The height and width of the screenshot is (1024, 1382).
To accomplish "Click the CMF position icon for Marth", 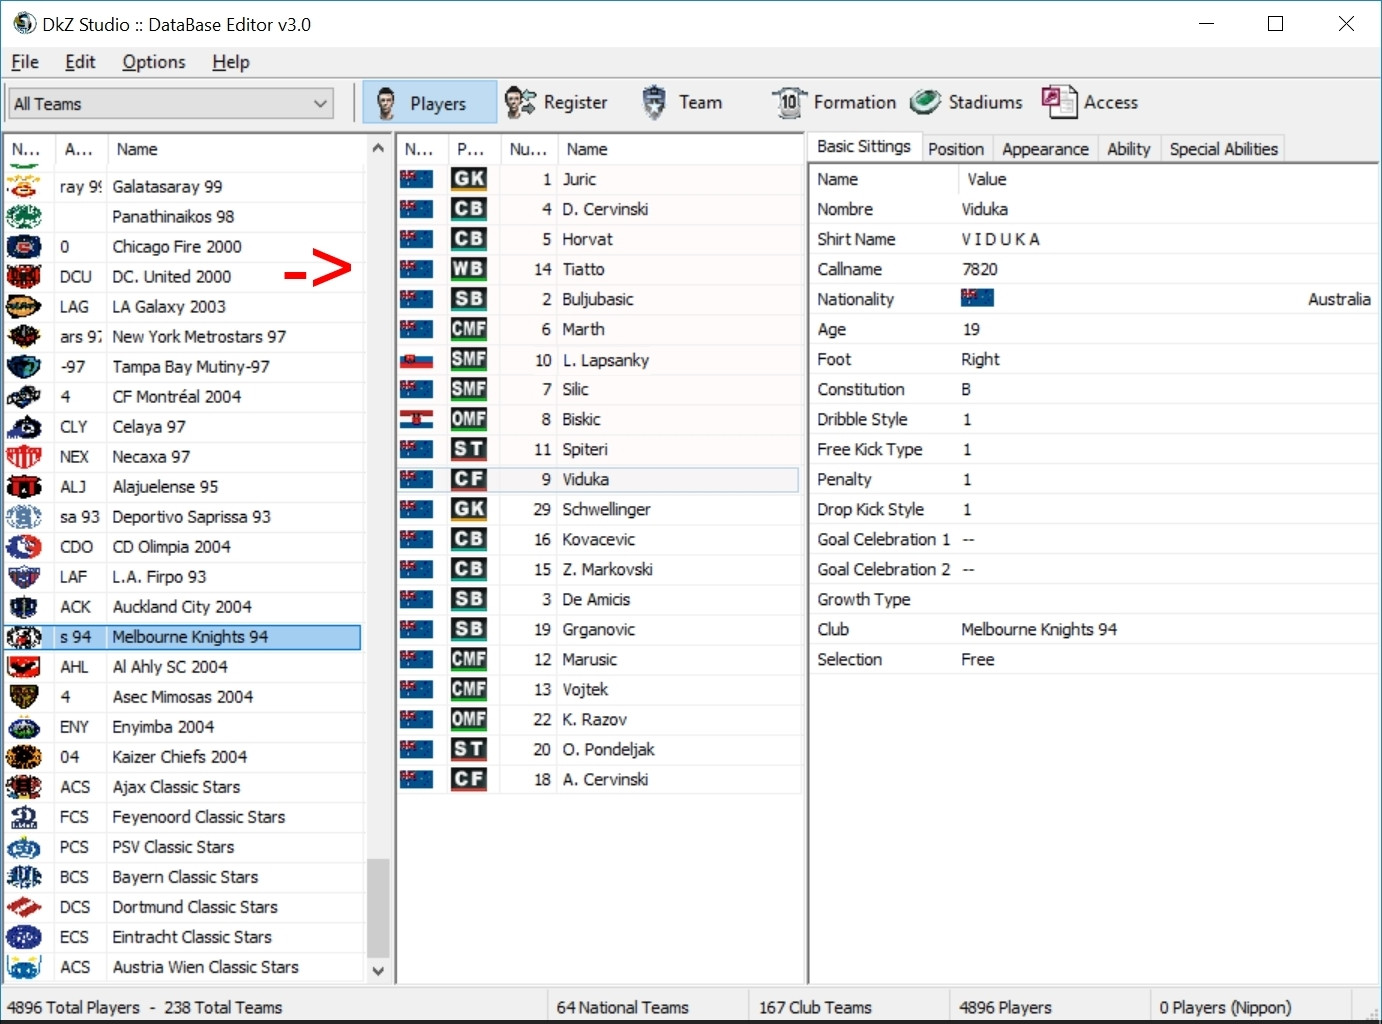I will (x=468, y=329).
